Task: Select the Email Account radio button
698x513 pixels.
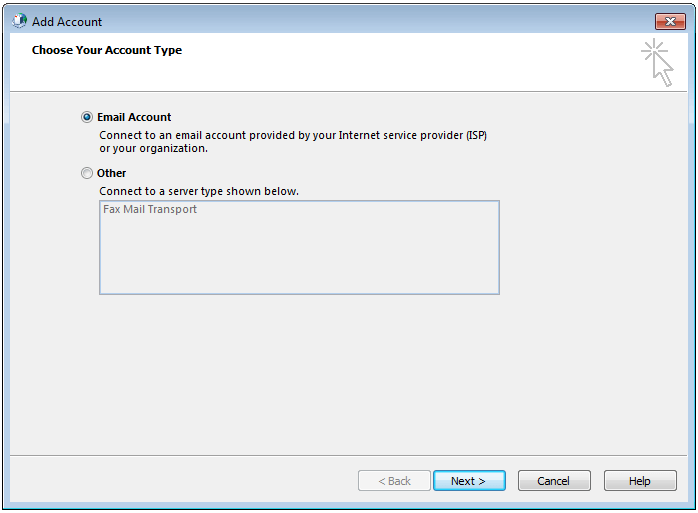Action: (x=87, y=117)
